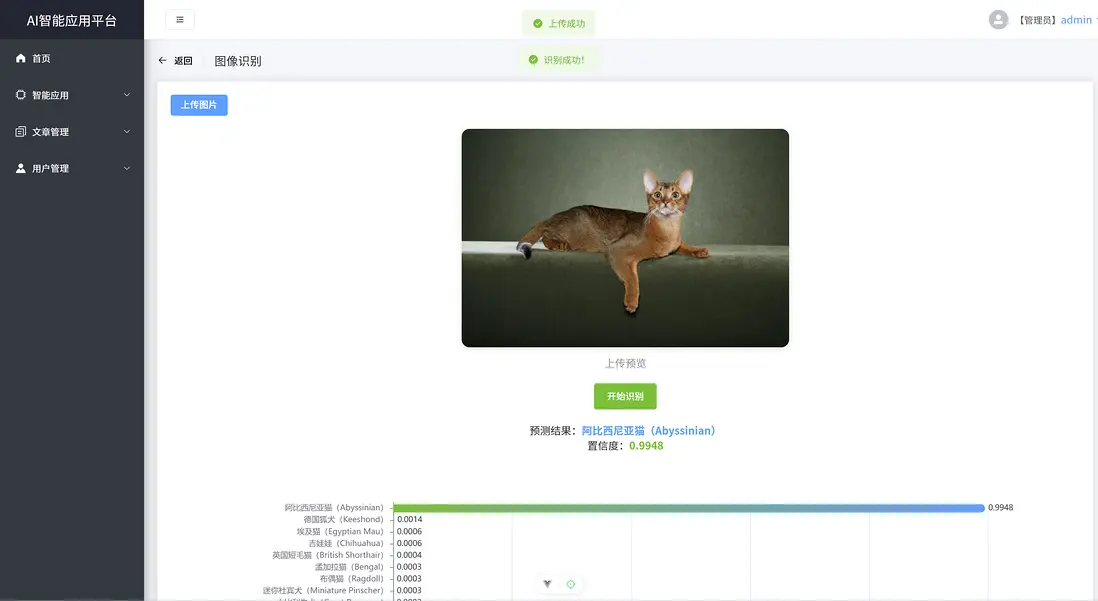
Task: Click the 预测结果 label
Action: pos(553,430)
